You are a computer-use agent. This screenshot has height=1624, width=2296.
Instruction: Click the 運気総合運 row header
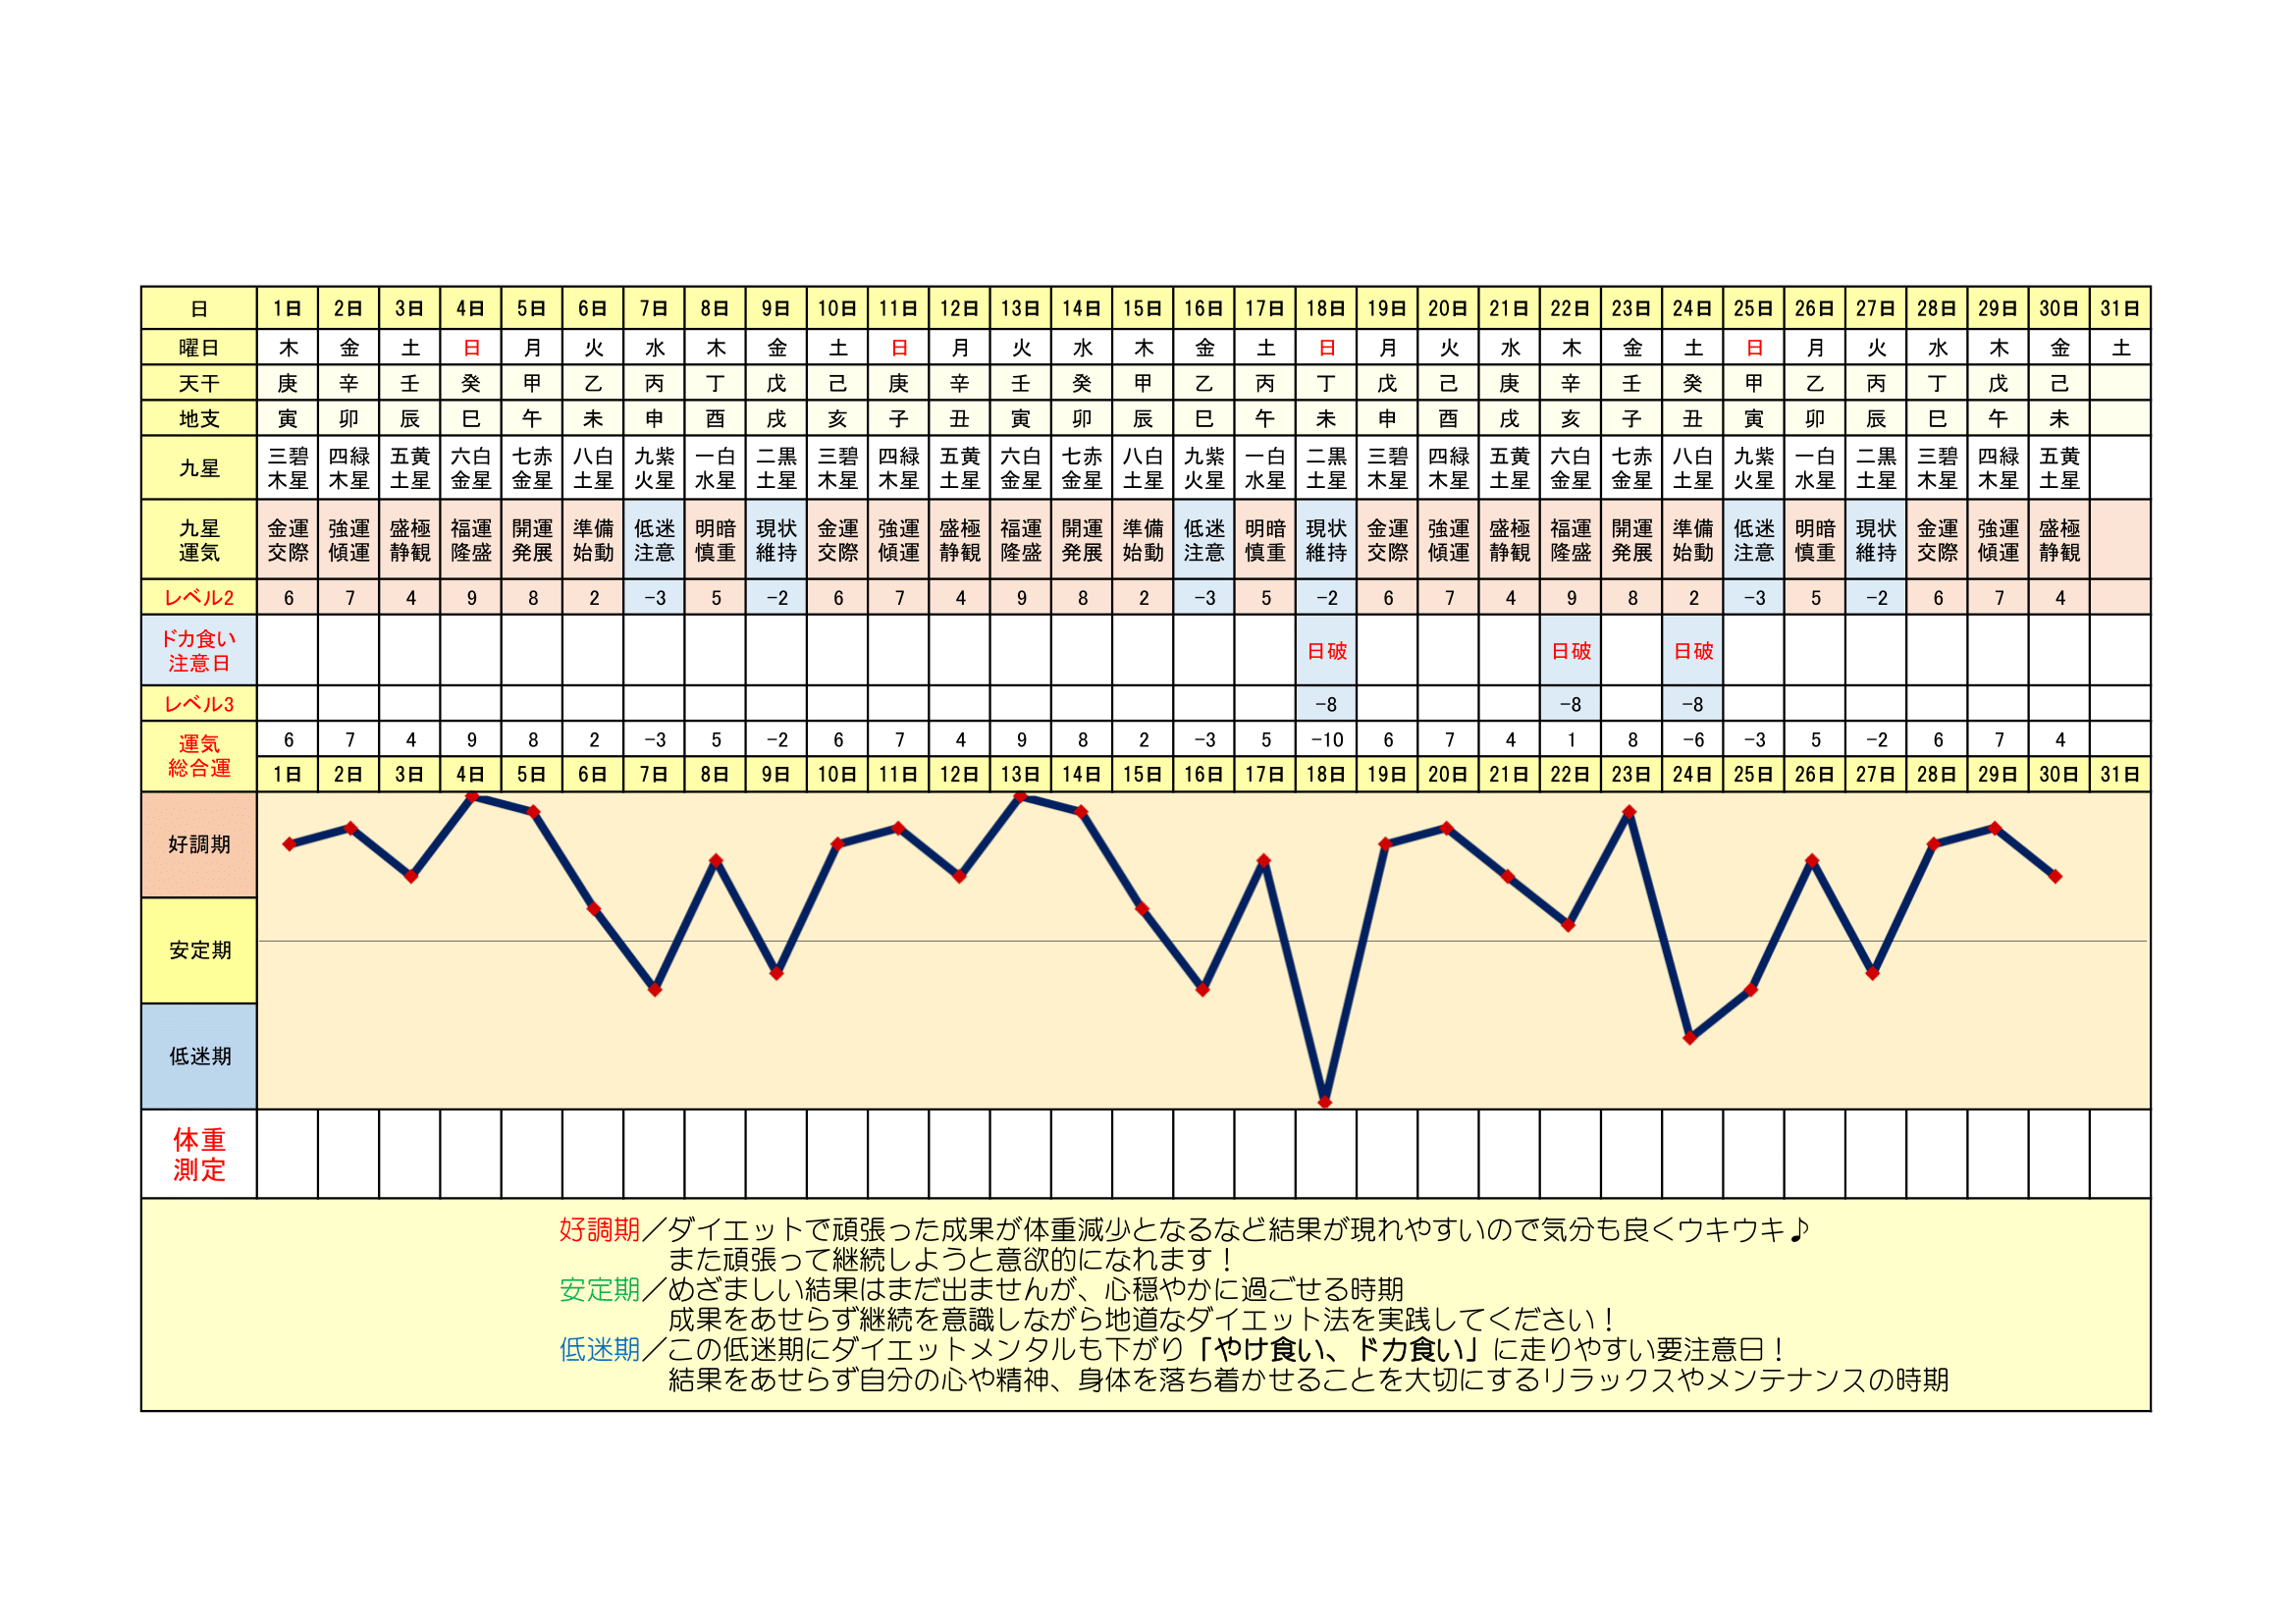click(x=199, y=756)
